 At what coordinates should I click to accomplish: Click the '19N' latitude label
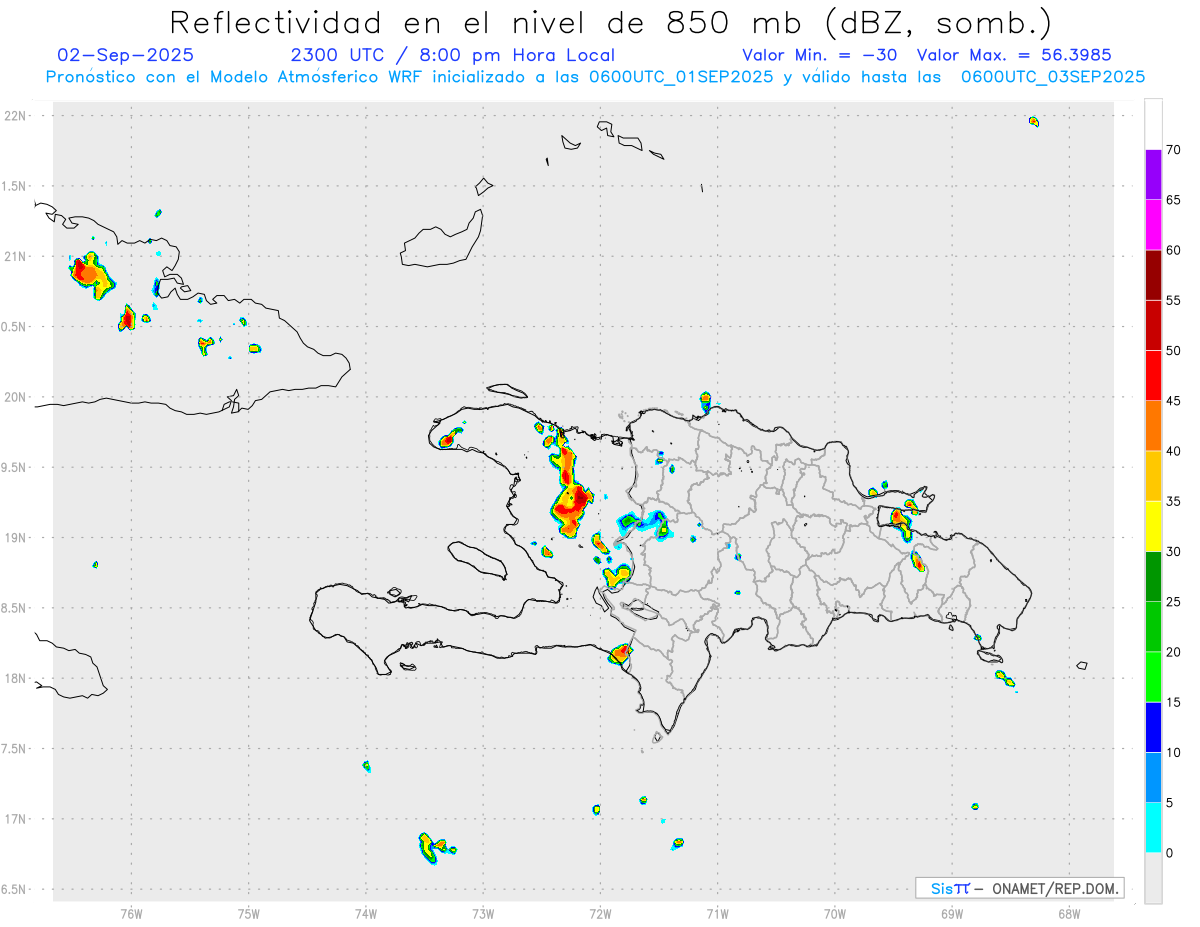[17, 537]
